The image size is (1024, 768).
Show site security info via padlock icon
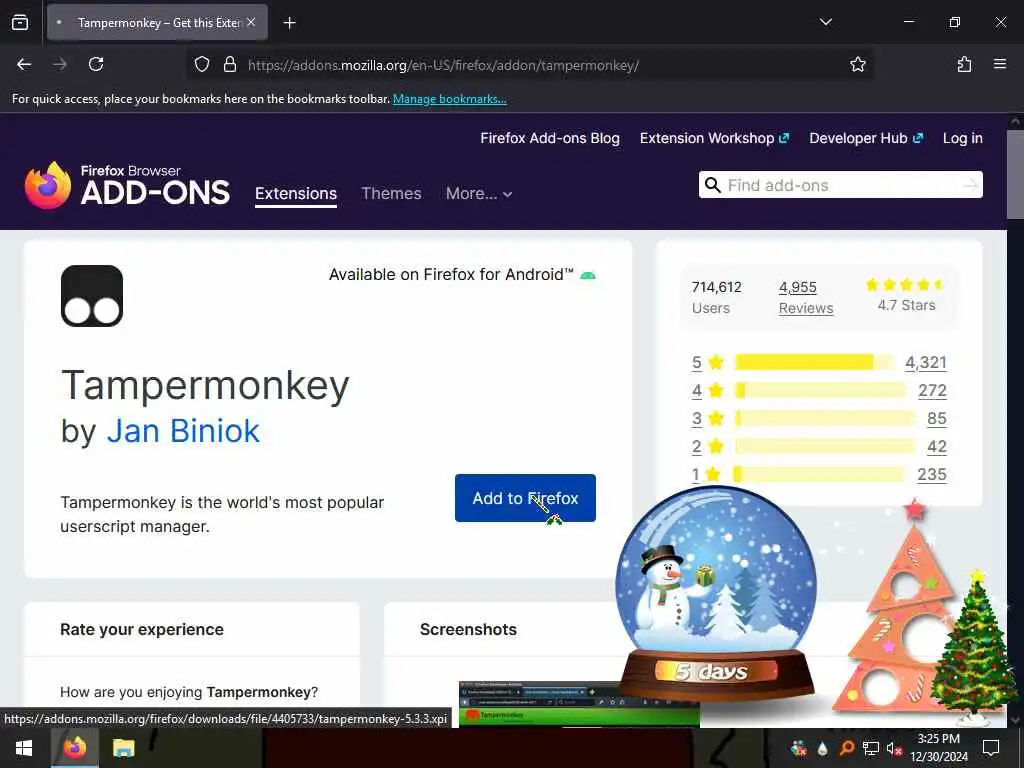(x=229, y=65)
